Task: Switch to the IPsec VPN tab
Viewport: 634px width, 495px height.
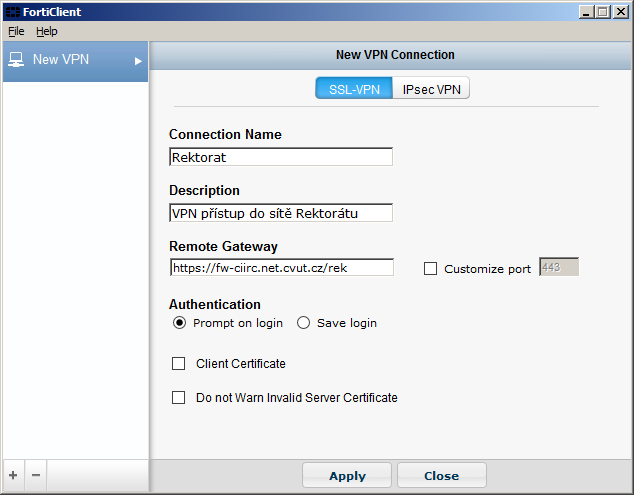Action: point(431,88)
